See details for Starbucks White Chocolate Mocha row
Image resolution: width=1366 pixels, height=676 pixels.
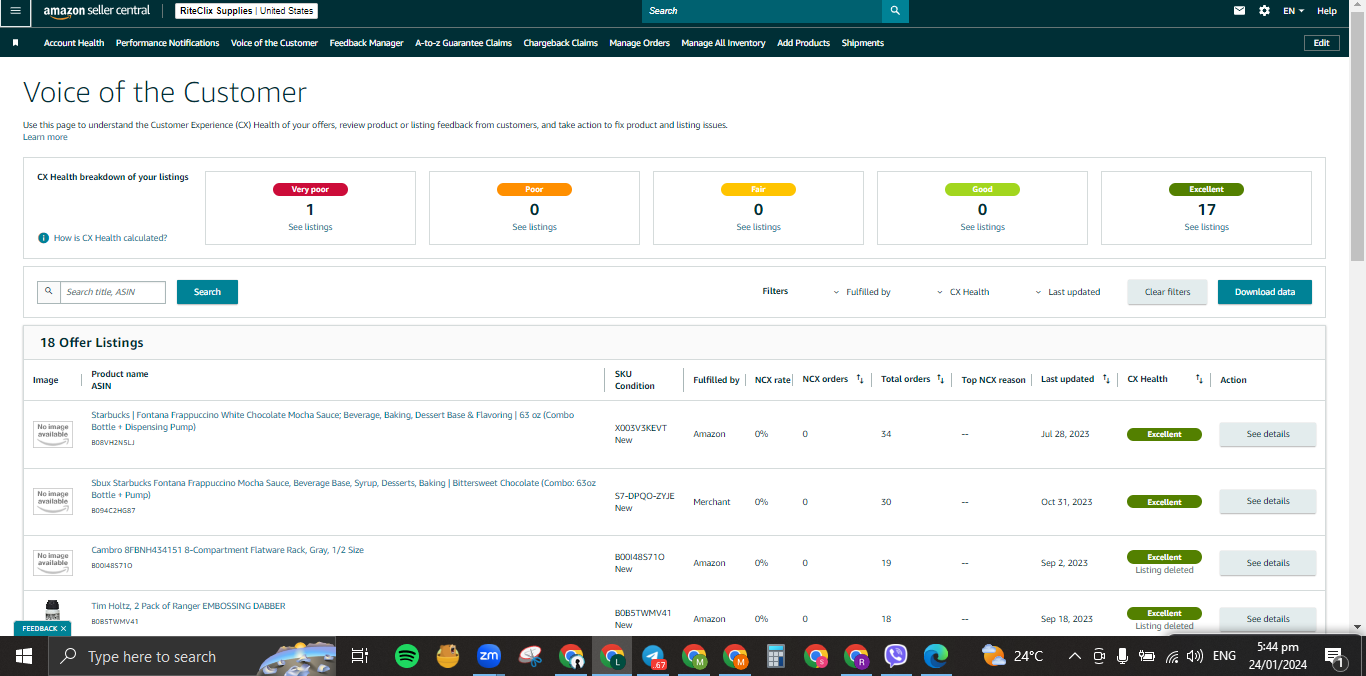pyautogui.click(x=1267, y=434)
